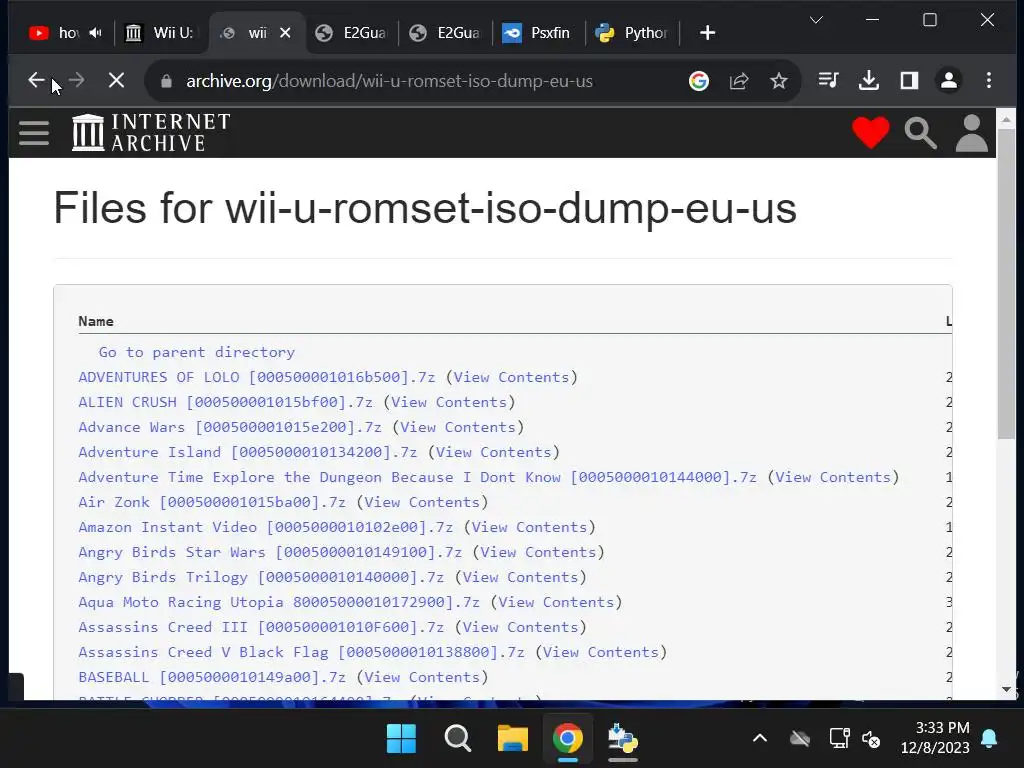The height and width of the screenshot is (768, 1024).
Task: View Contents of Advance Wars
Action: 458,427
